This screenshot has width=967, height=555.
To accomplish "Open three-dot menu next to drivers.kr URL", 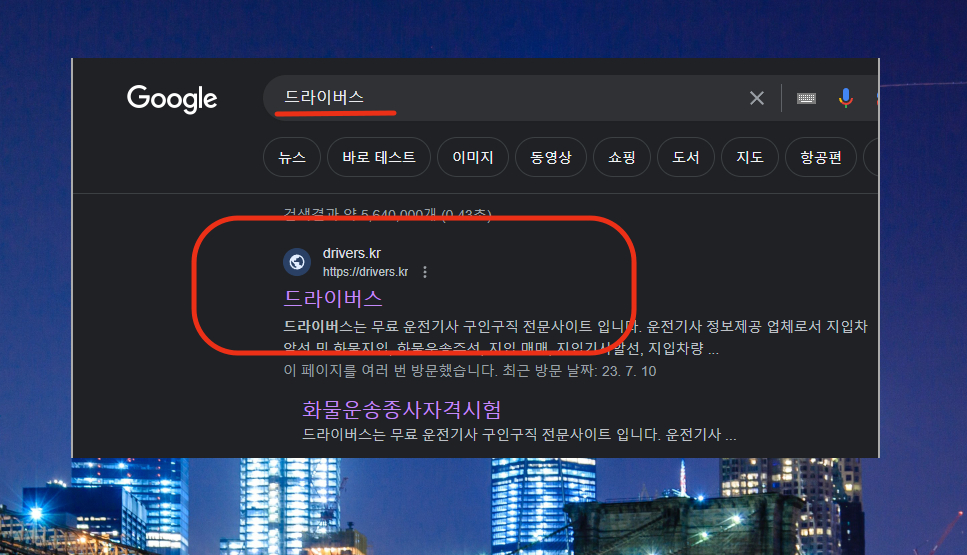I will (x=425, y=272).
